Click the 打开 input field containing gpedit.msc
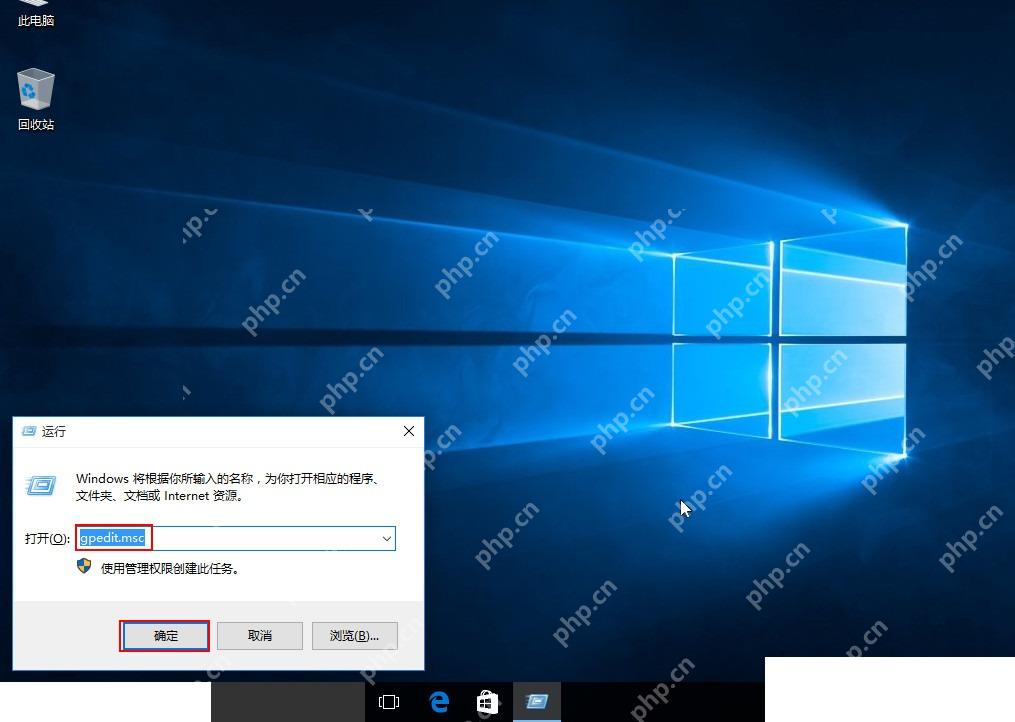Viewport: 1015px width, 722px height. (236, 539)
